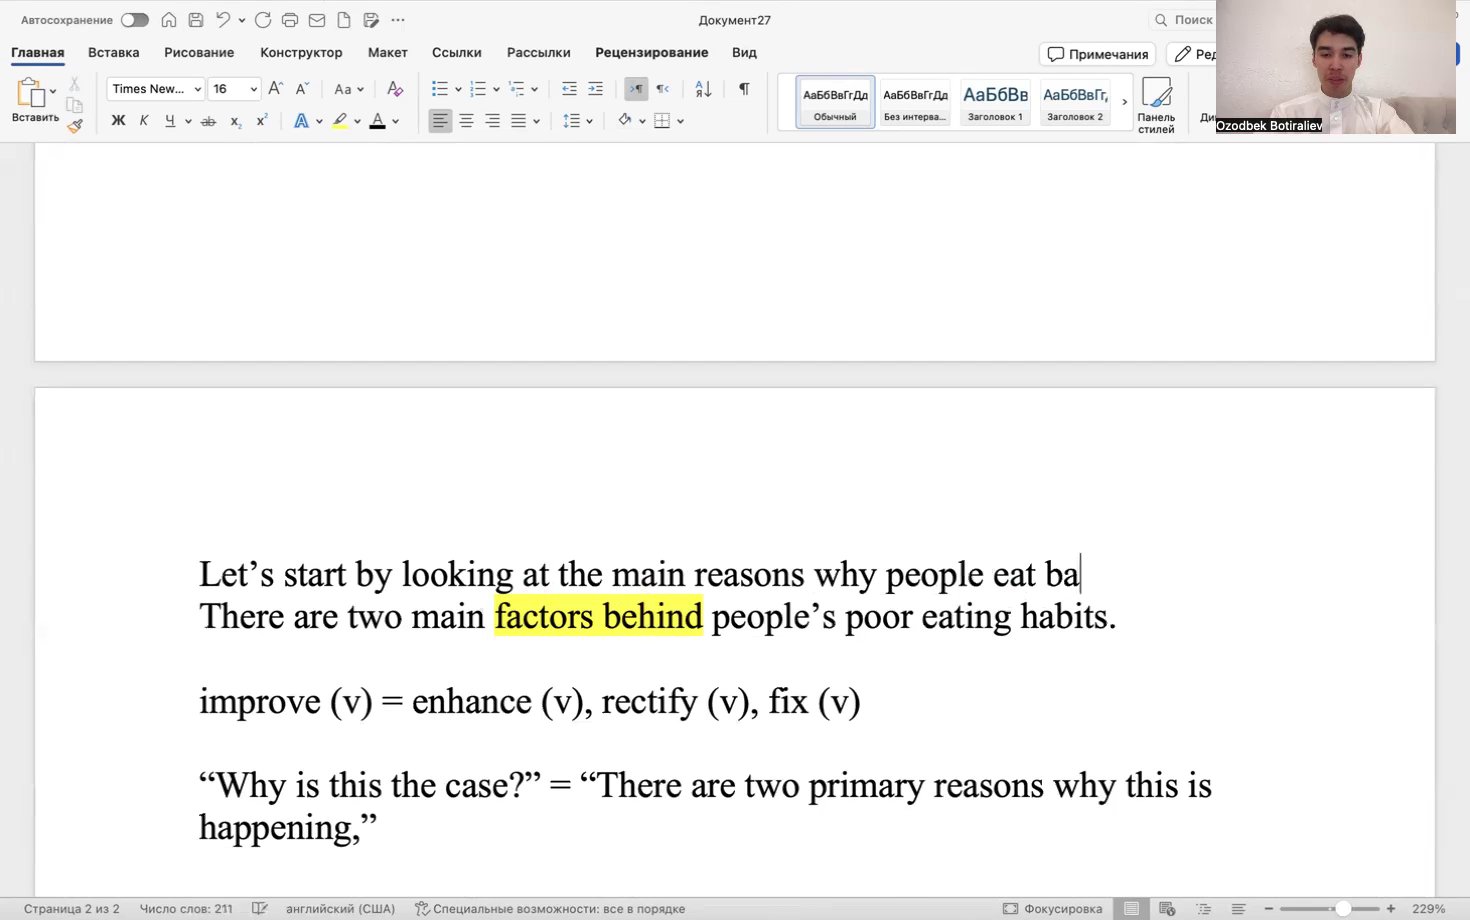Screen dimensions: 1470x920
Task: Apply justify alignment
Action: 518,120
